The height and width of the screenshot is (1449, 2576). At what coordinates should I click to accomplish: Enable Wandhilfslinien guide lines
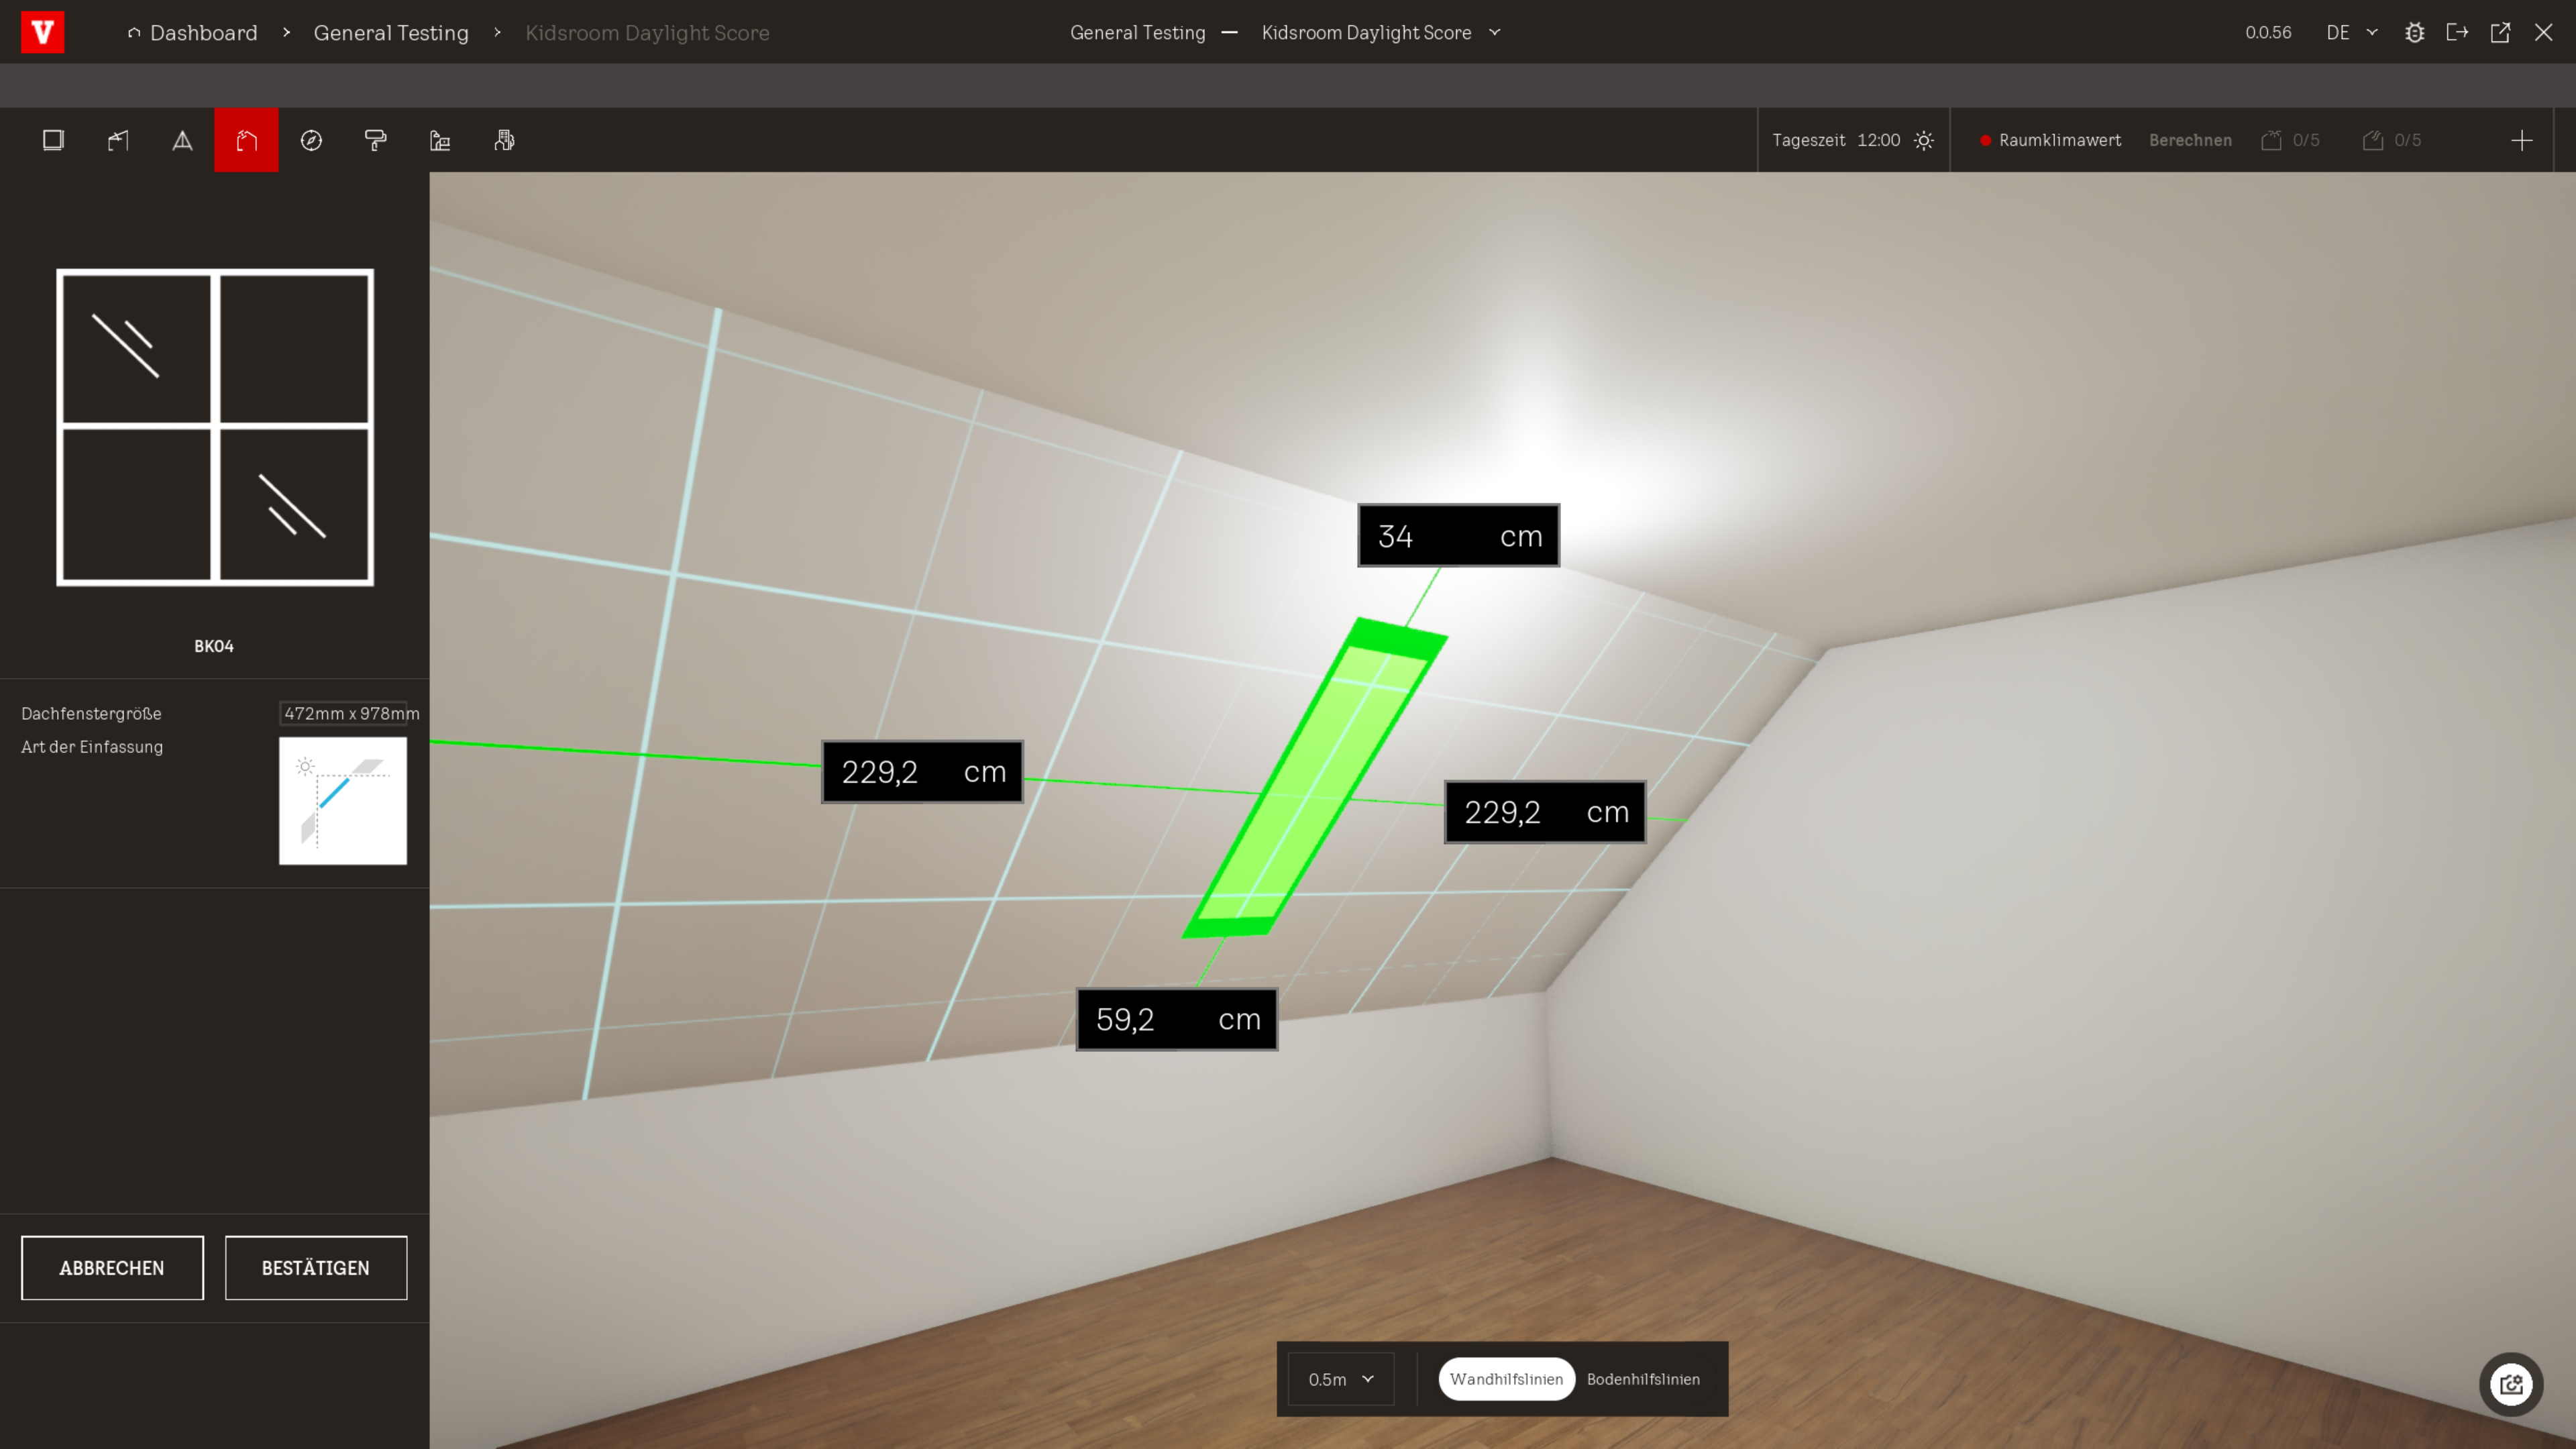pyautogui.click(x=1506, y=1379)
